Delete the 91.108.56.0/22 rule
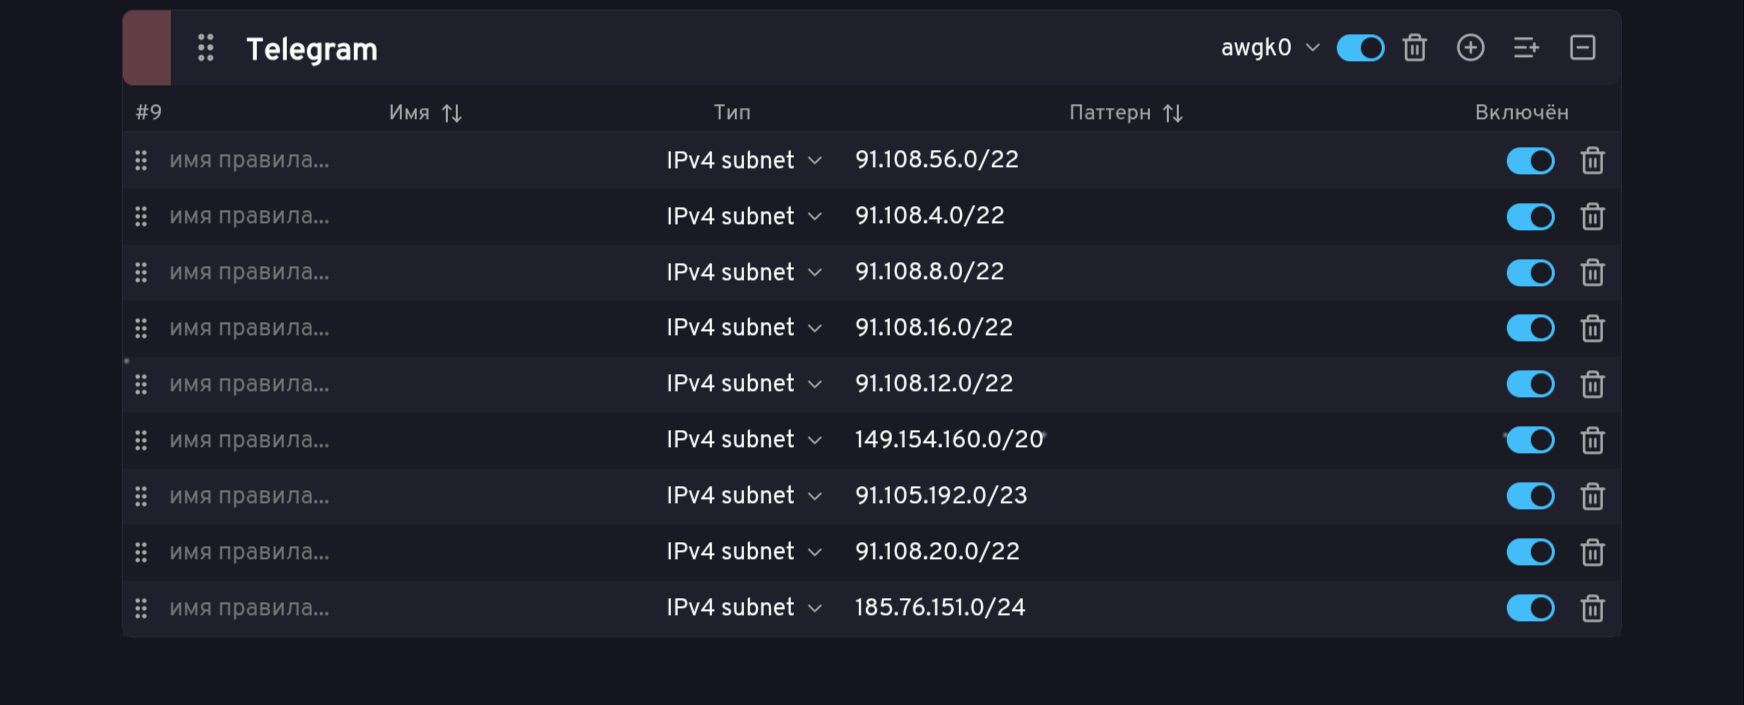The width and height of the screenshot is (1744, 705). pos(1592,161)
